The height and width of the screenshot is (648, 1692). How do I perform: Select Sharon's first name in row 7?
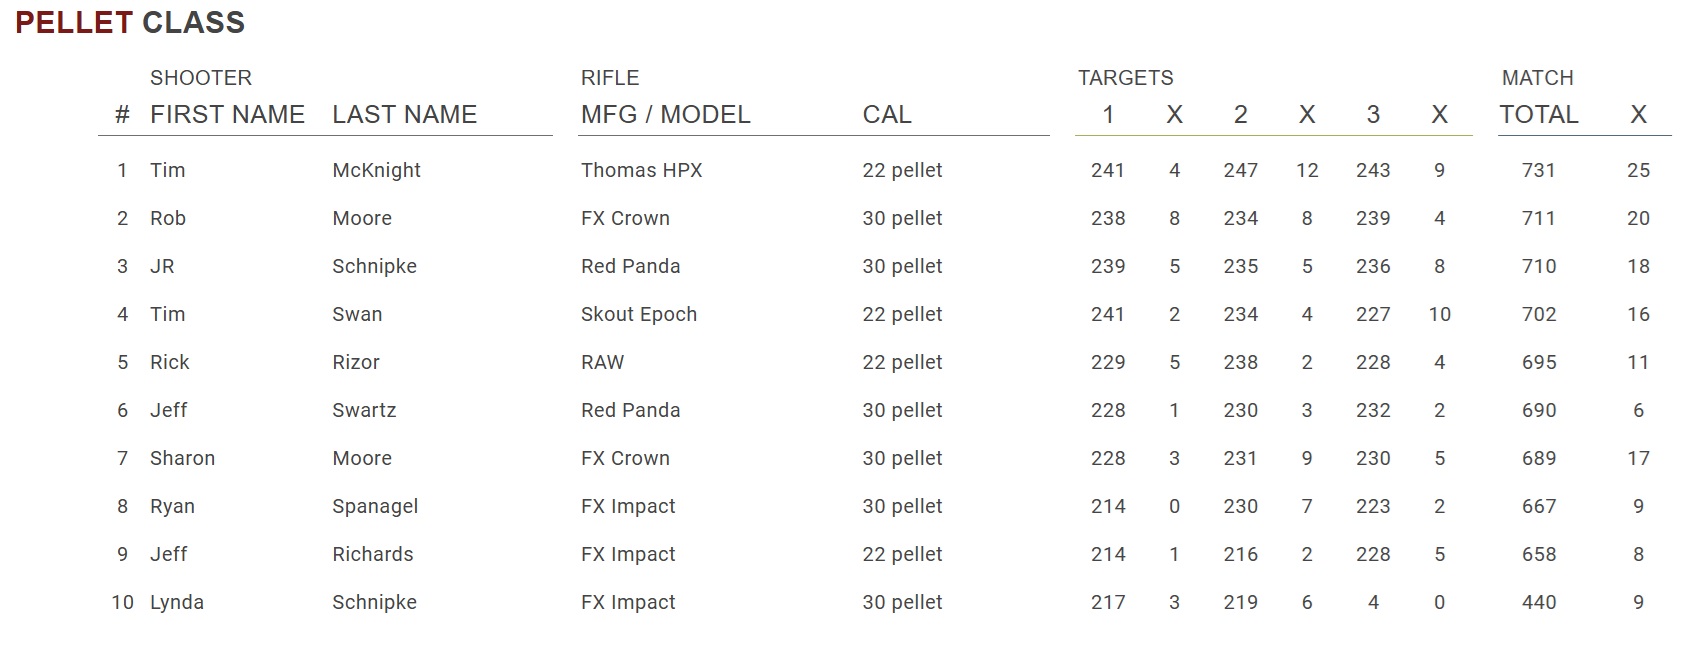[x=182, y=458]
